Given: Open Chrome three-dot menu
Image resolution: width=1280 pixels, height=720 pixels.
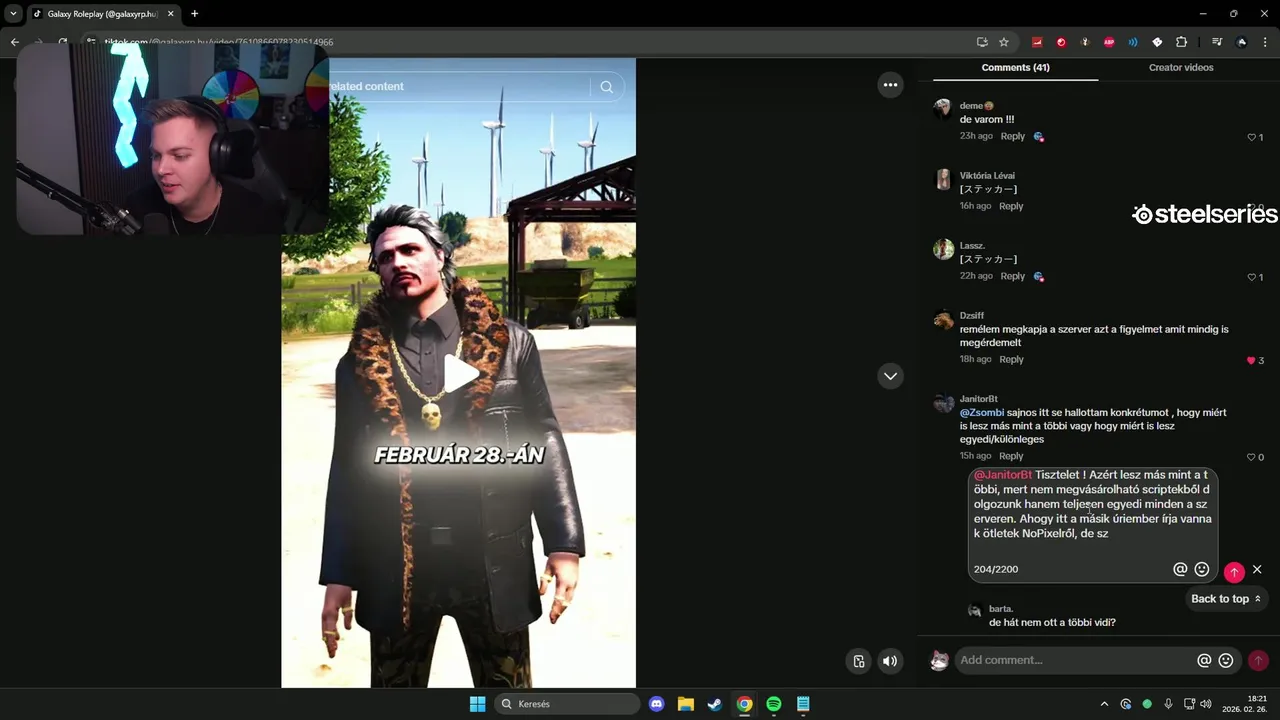Looking at the screenshot, I should 1264,42.
